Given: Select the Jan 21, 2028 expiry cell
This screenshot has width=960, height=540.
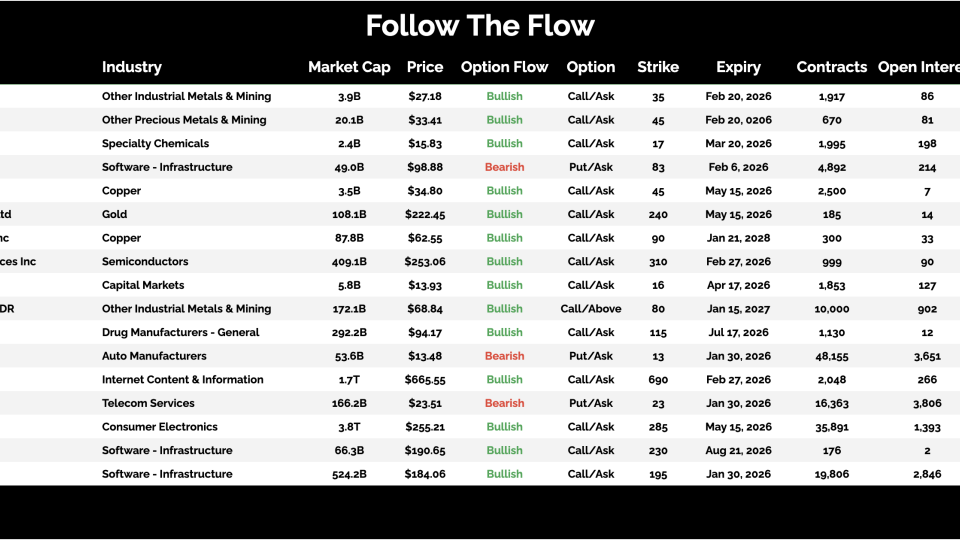Looking at the screenshot, I should pos(738,238).
